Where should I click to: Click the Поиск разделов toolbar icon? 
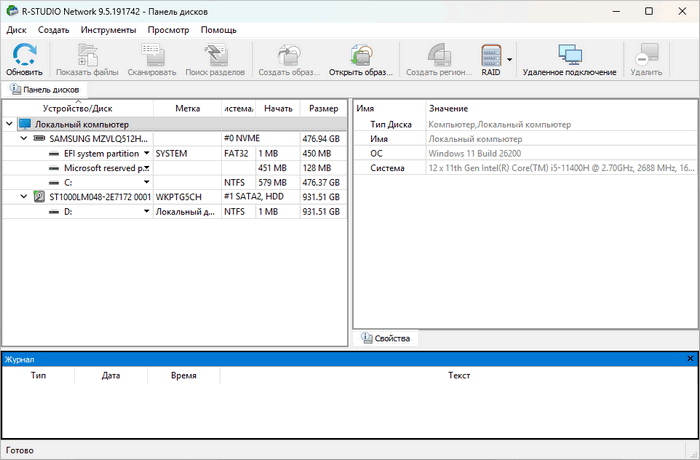coord(215,55)
